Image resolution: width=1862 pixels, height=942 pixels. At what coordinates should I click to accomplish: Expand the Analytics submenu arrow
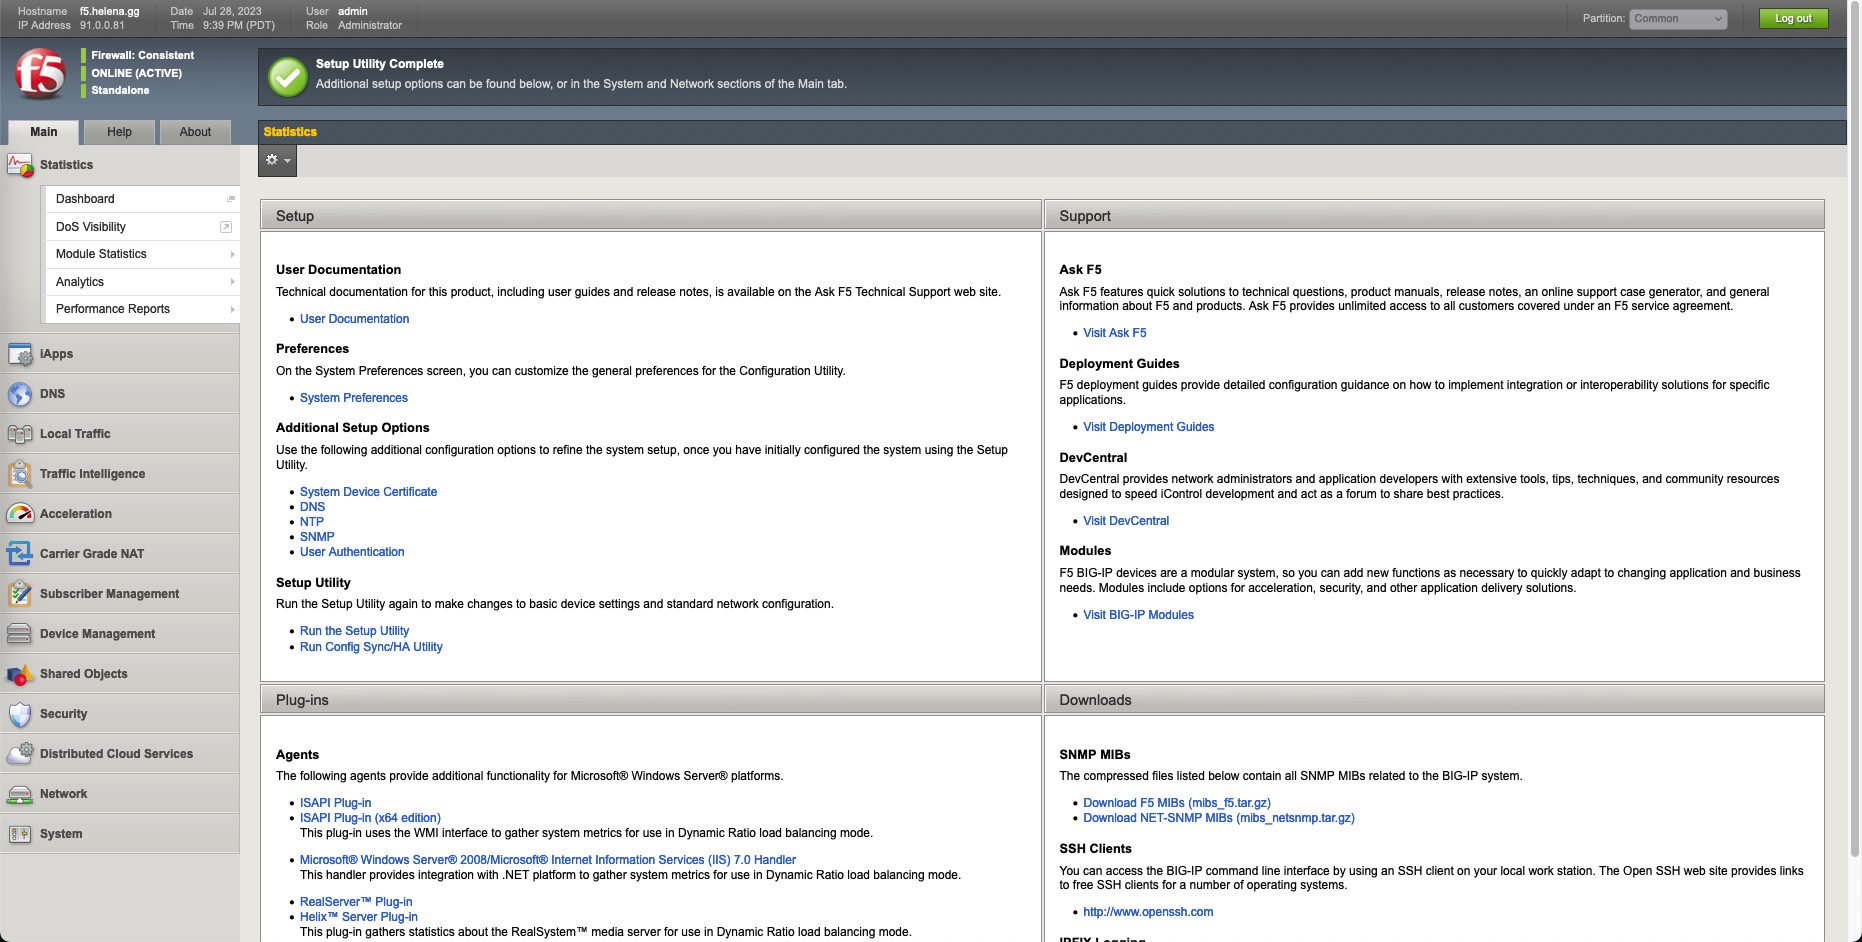[232, 282]
